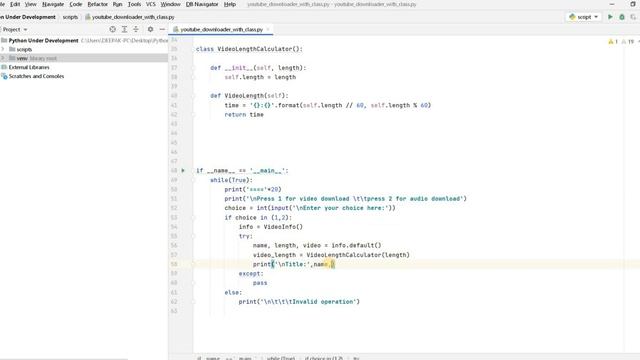Open the Refactor menu
This screenshot has width=640, height=360.
click(x=98, y=4)
